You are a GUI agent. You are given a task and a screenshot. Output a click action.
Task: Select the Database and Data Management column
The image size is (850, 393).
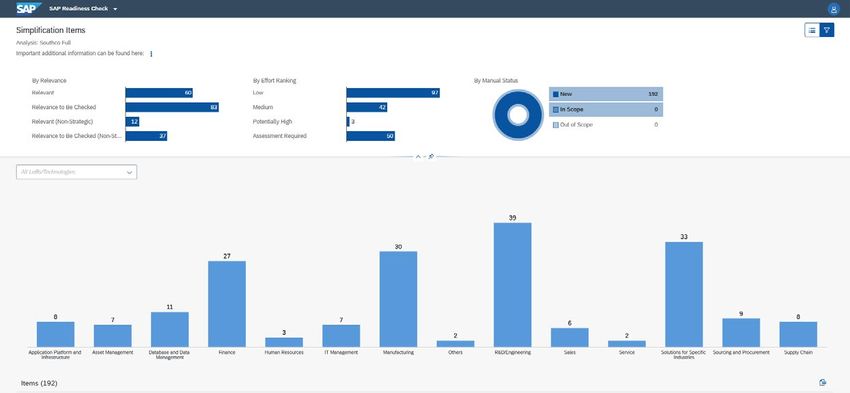click(x=170, y=330)
